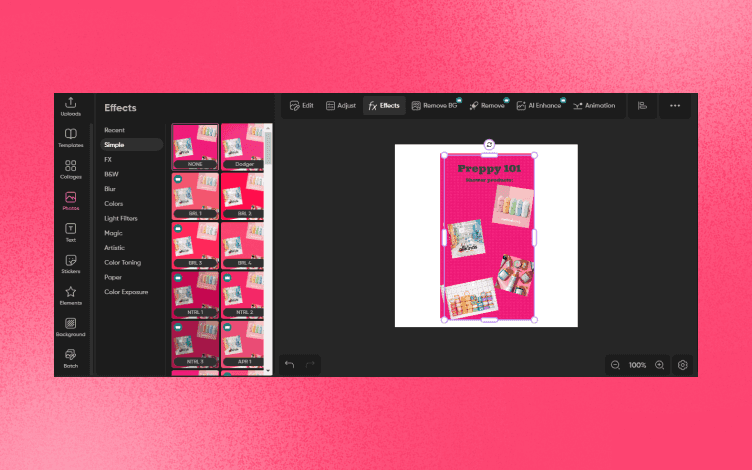Select the Light Filters category

[x=121, y=218]
